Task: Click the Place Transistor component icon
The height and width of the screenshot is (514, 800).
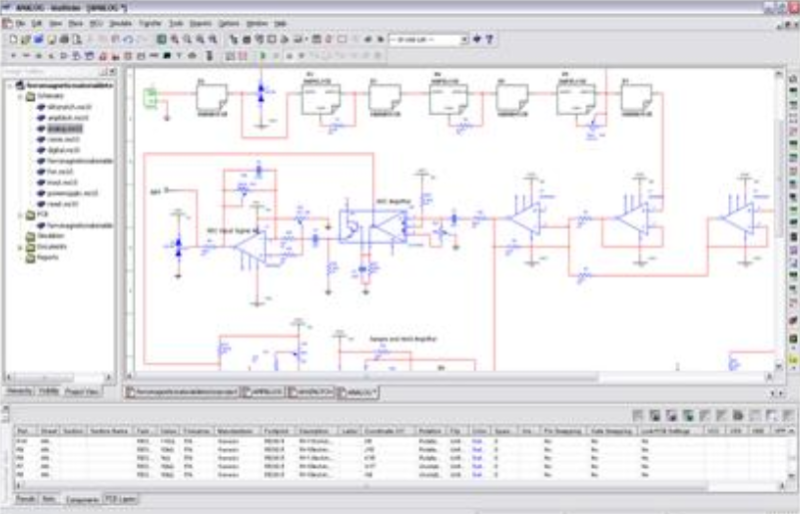Action: pos(52,55)
